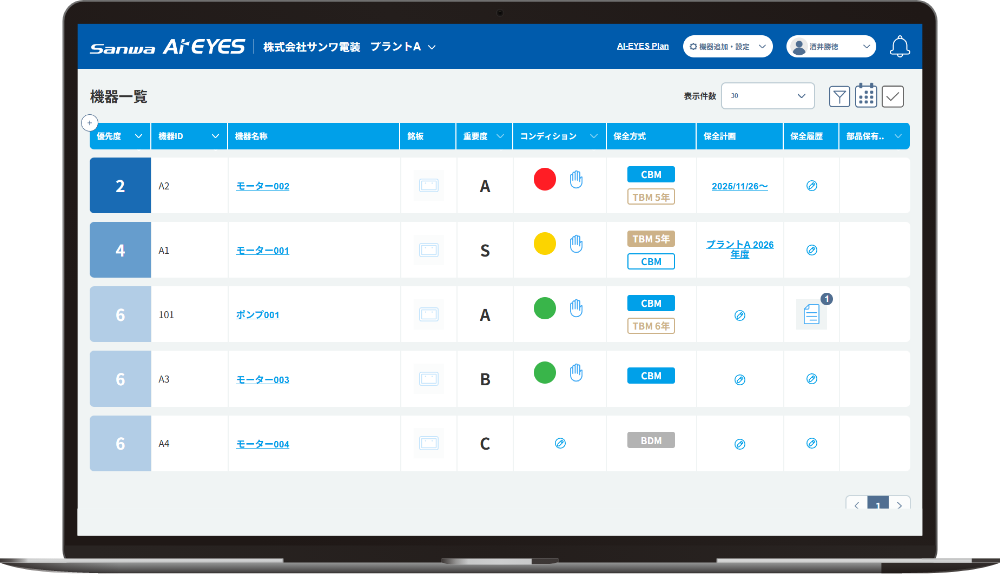Screen dimensions: 1000x574
Task: Open maintenance history document icon for ポンプ001
Action: pyautogui.click(x=811, y=315)
